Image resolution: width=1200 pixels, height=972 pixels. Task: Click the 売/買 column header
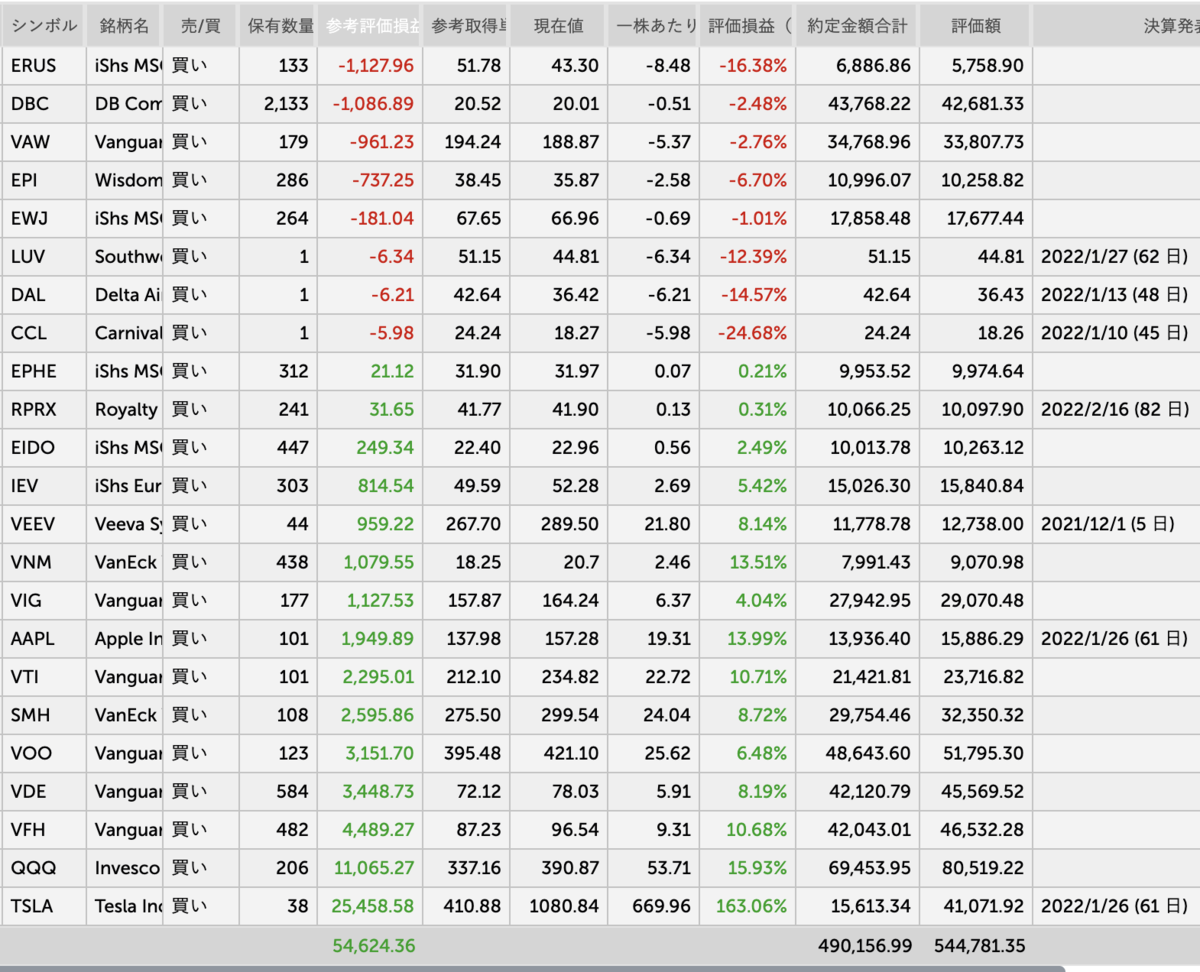[x=200, y=26]
